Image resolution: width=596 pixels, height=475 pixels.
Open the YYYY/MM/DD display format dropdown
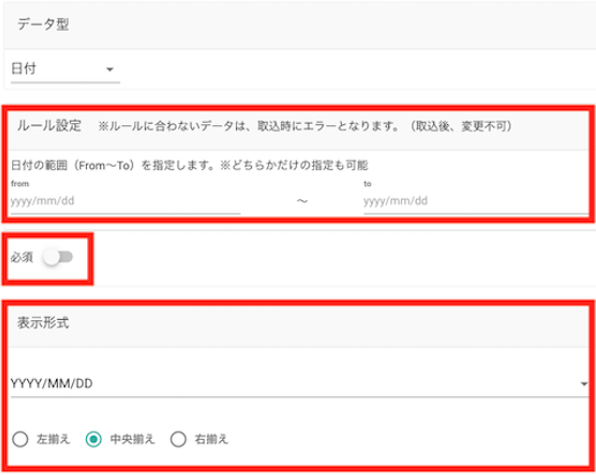(300, 384)
